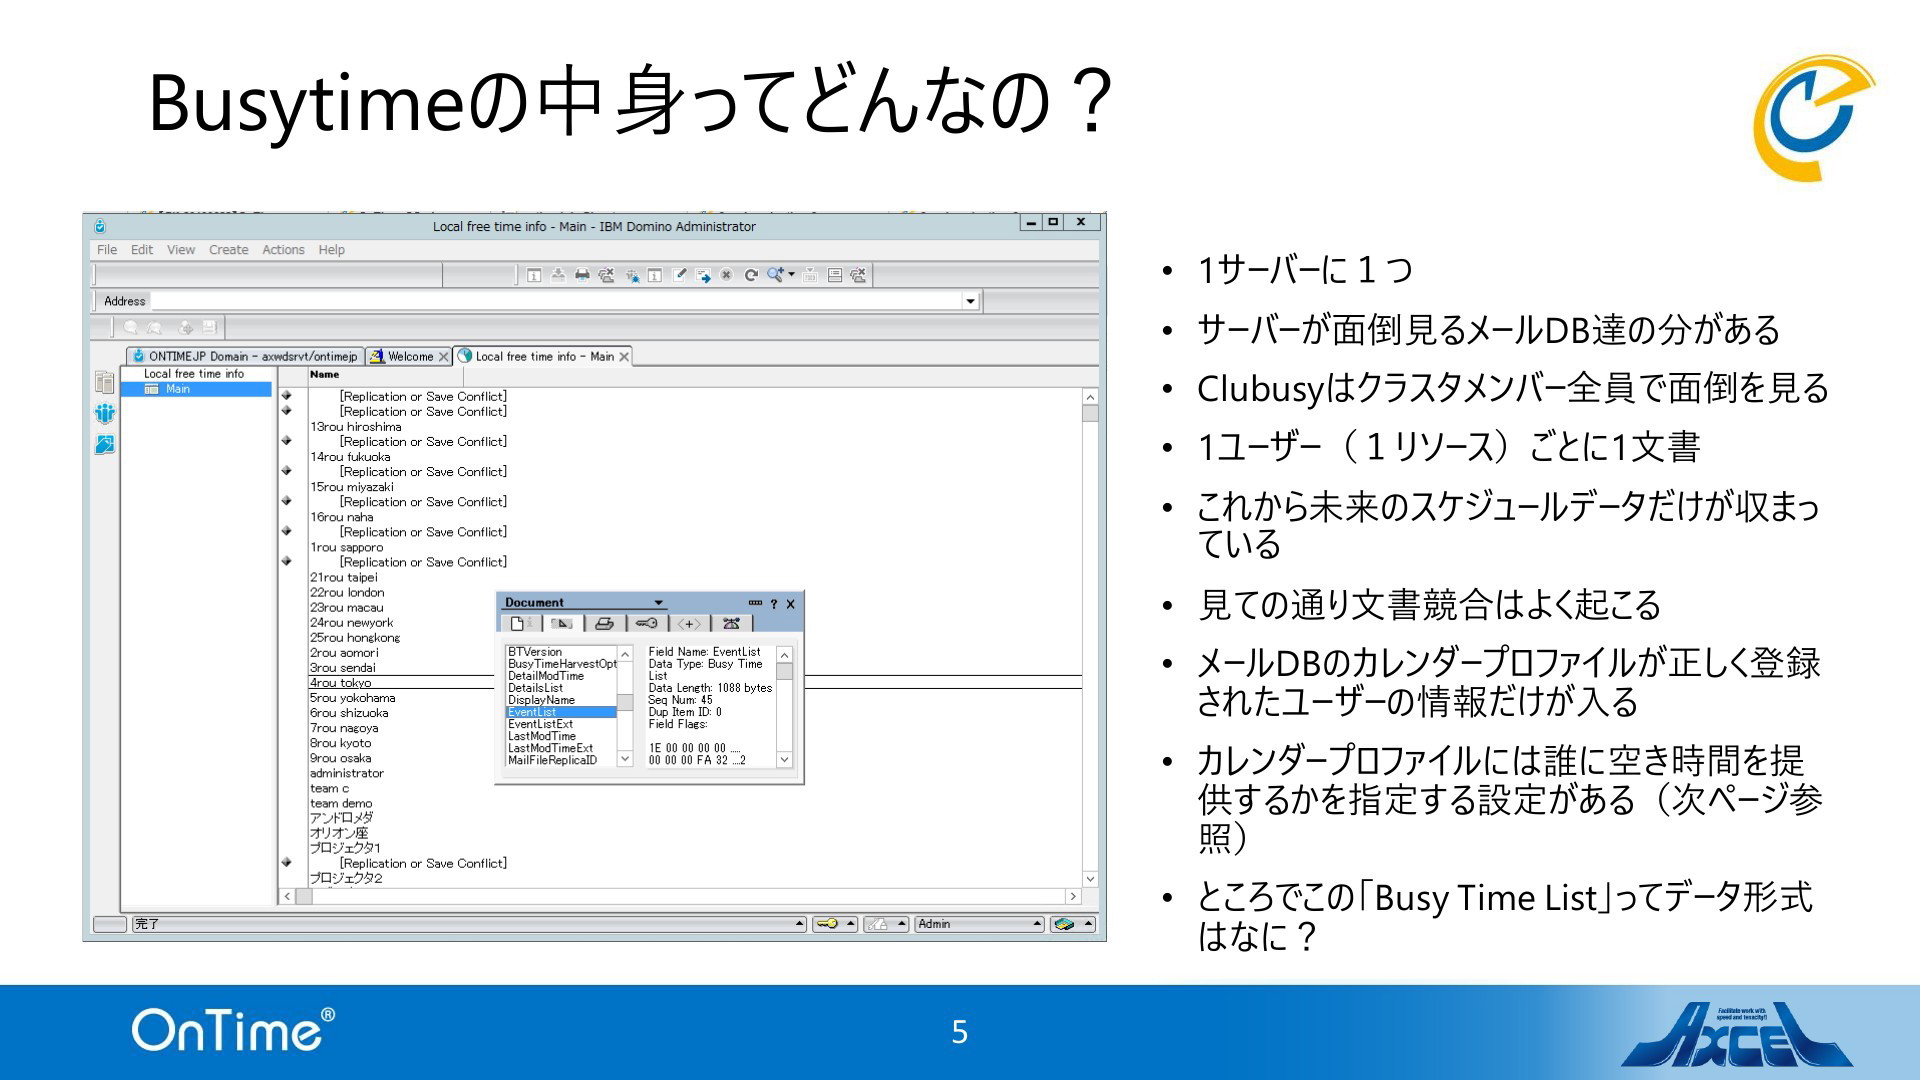Screen dimensions: 1920x1080
Task: Click the forward document arrow icon
Action: (704, 275)
